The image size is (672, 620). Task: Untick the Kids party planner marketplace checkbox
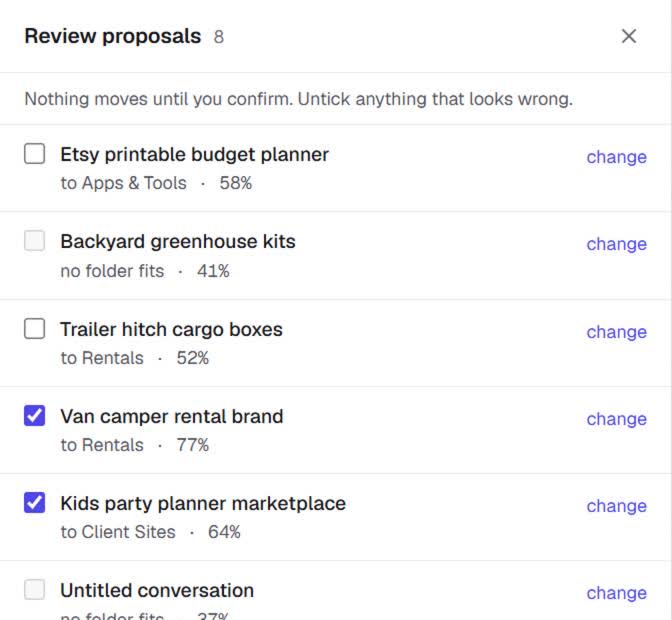[x=34, y=503]
